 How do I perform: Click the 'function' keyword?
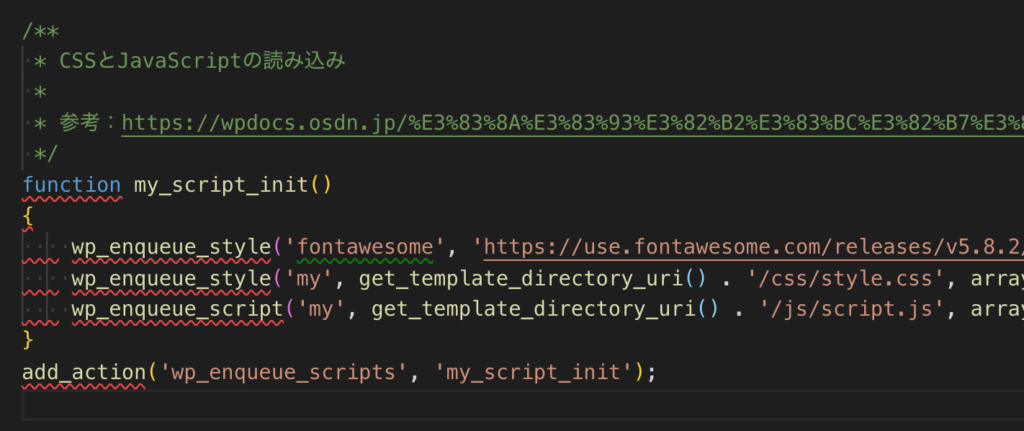[71, 185]
